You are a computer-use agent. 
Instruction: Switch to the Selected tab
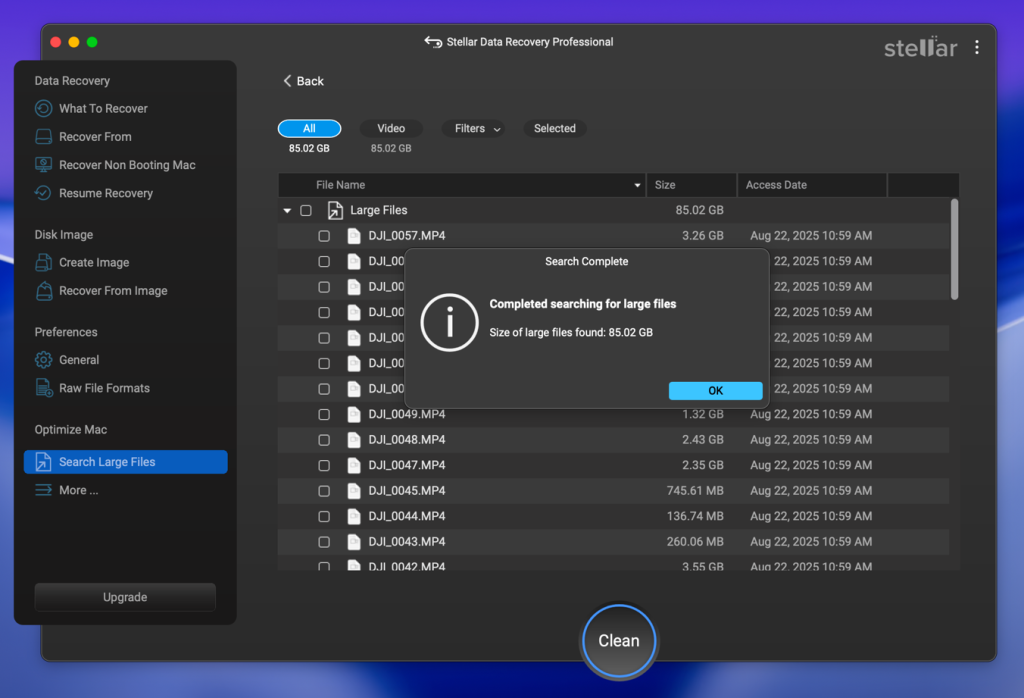(554, 129)
